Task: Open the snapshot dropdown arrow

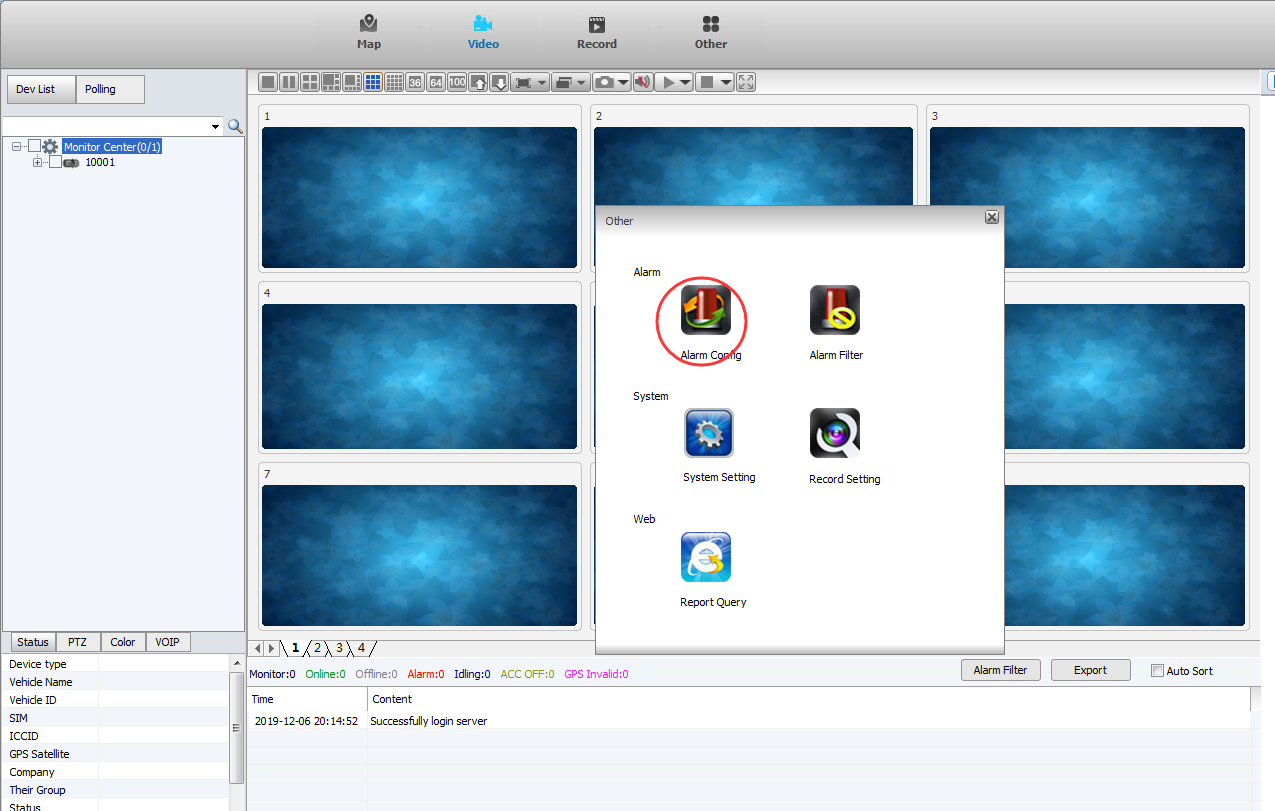Action: (623, 82)
